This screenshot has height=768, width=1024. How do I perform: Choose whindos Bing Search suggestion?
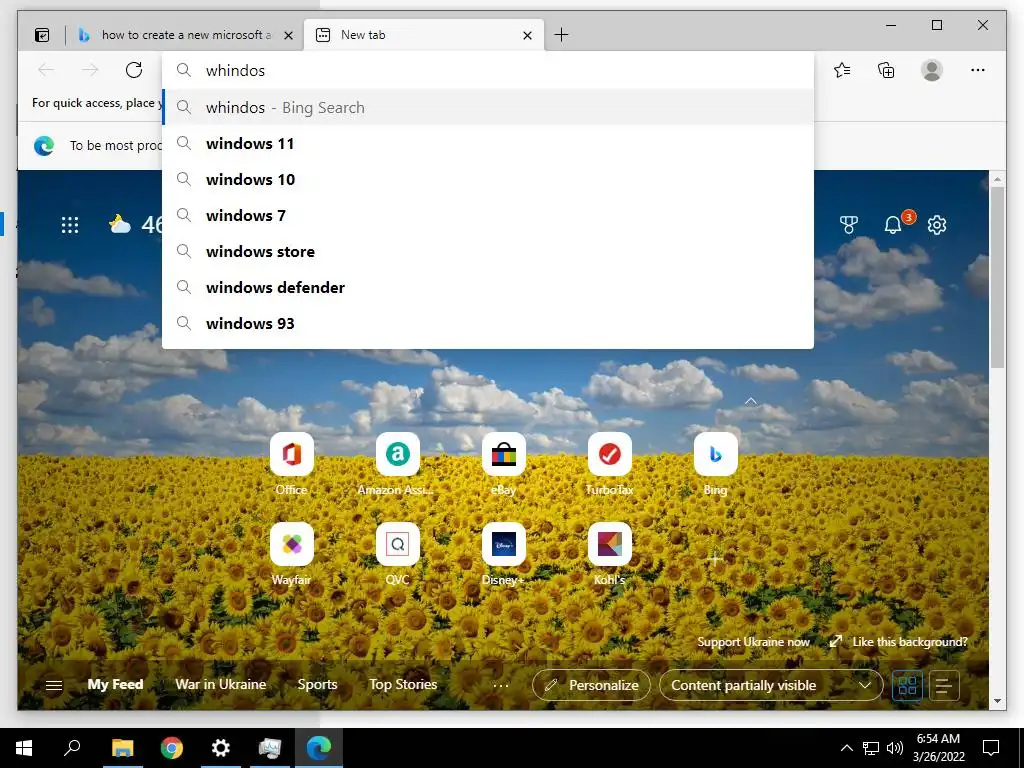488,107
